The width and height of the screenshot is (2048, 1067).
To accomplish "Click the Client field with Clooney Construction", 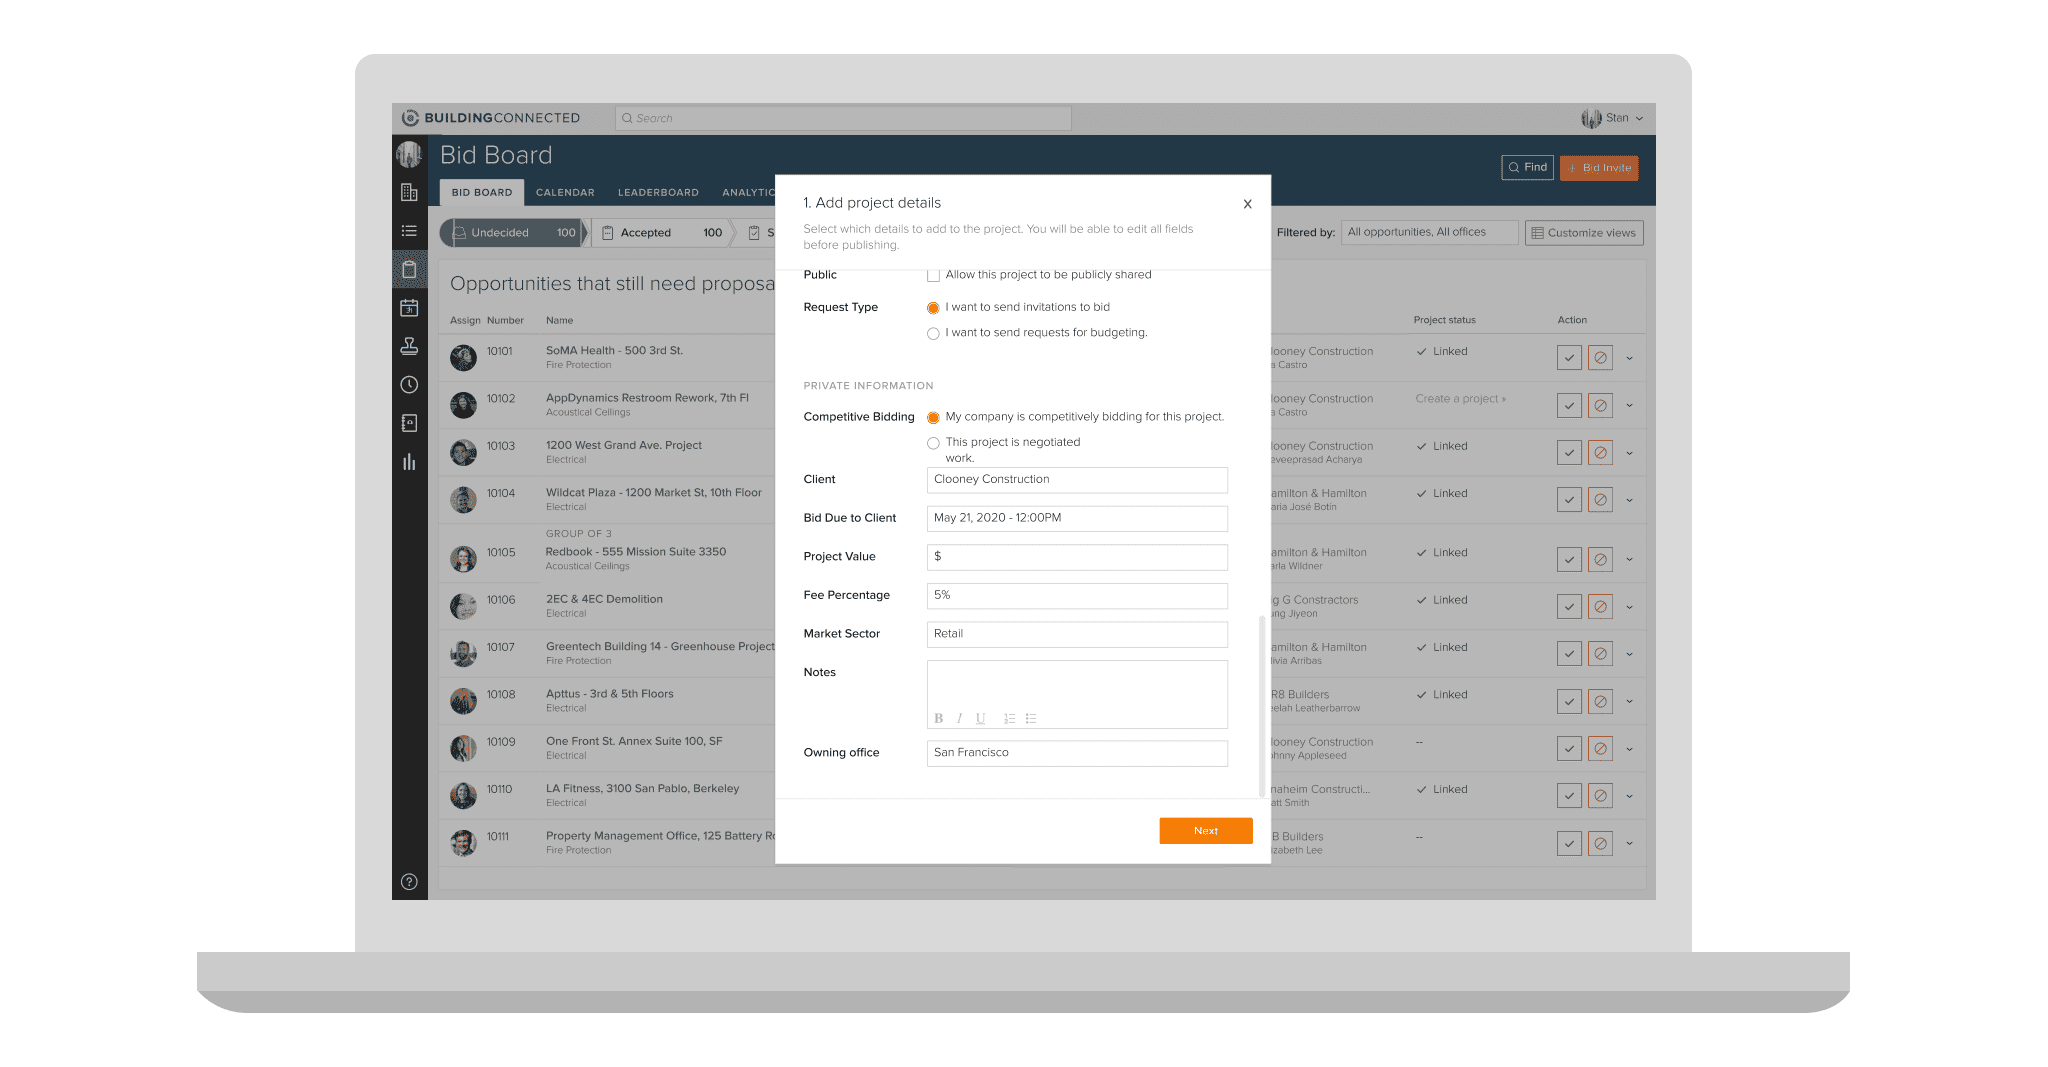I will [x=1077, y=480].
